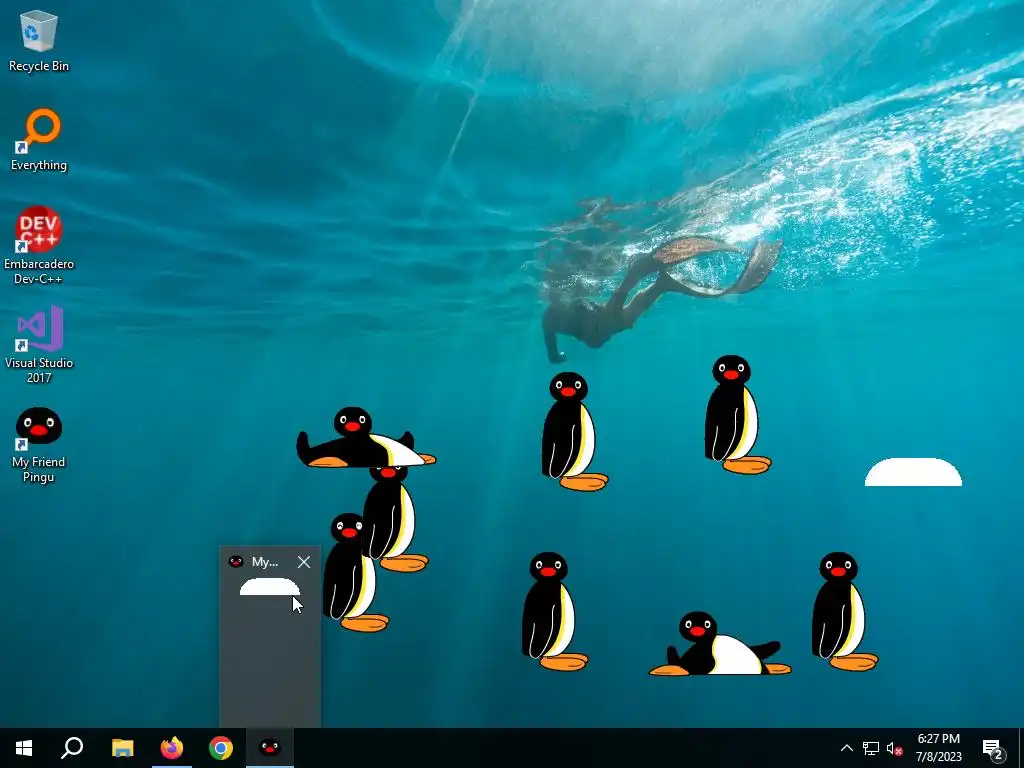Select the Embarcadero Dev-C++ shortcut
The width and height of the screenshot is (1024, 768).
pos(39,246)
